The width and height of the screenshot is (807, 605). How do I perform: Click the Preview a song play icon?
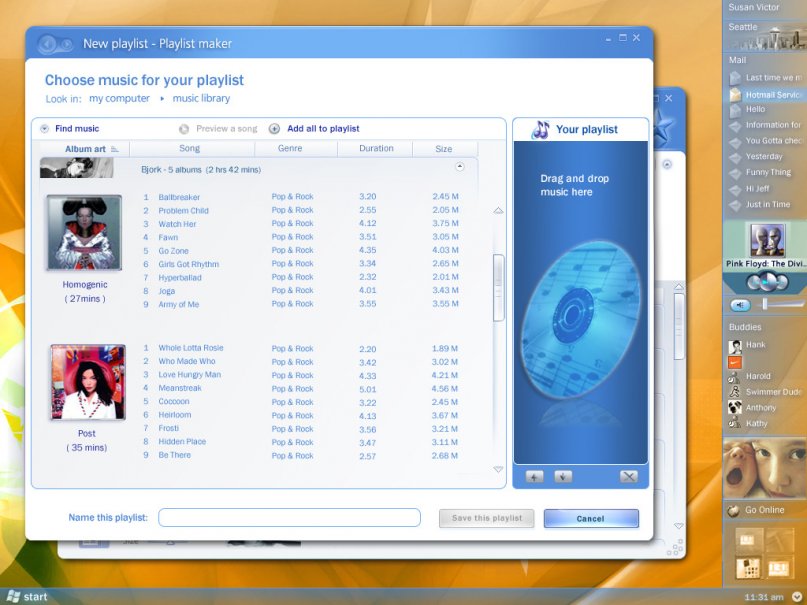[x=184, y=129]
